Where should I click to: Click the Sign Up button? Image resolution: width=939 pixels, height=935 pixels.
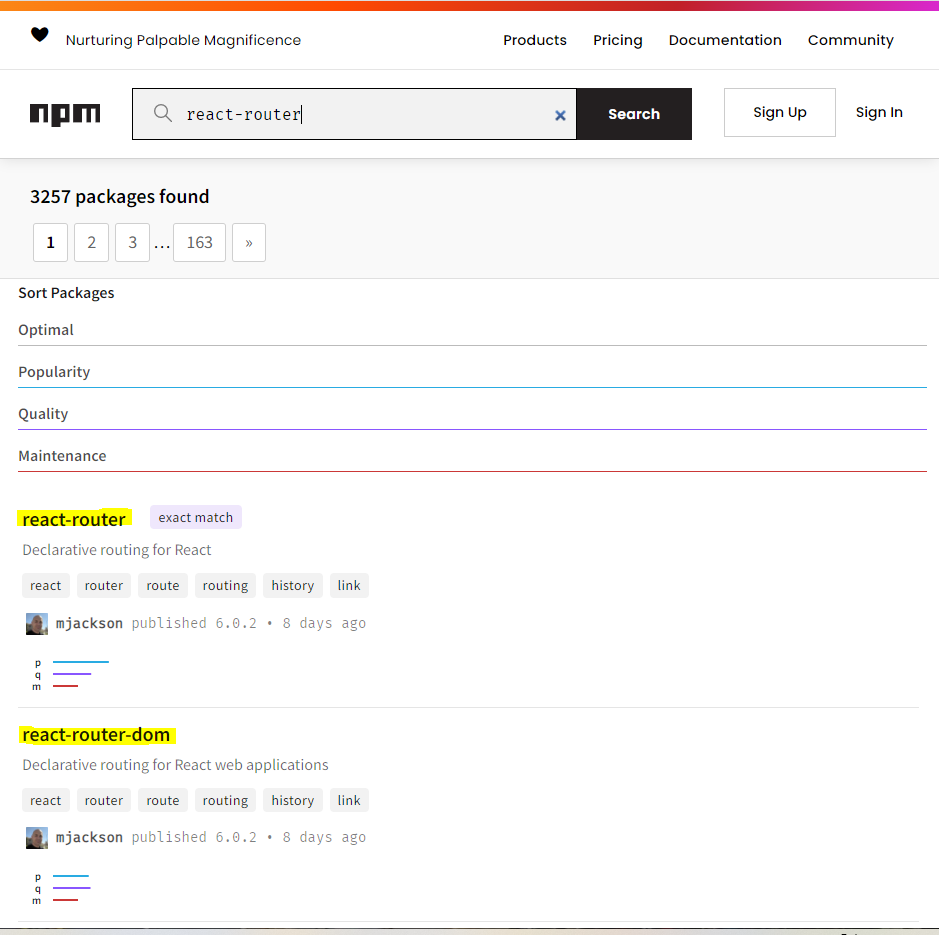click(780, 113)
